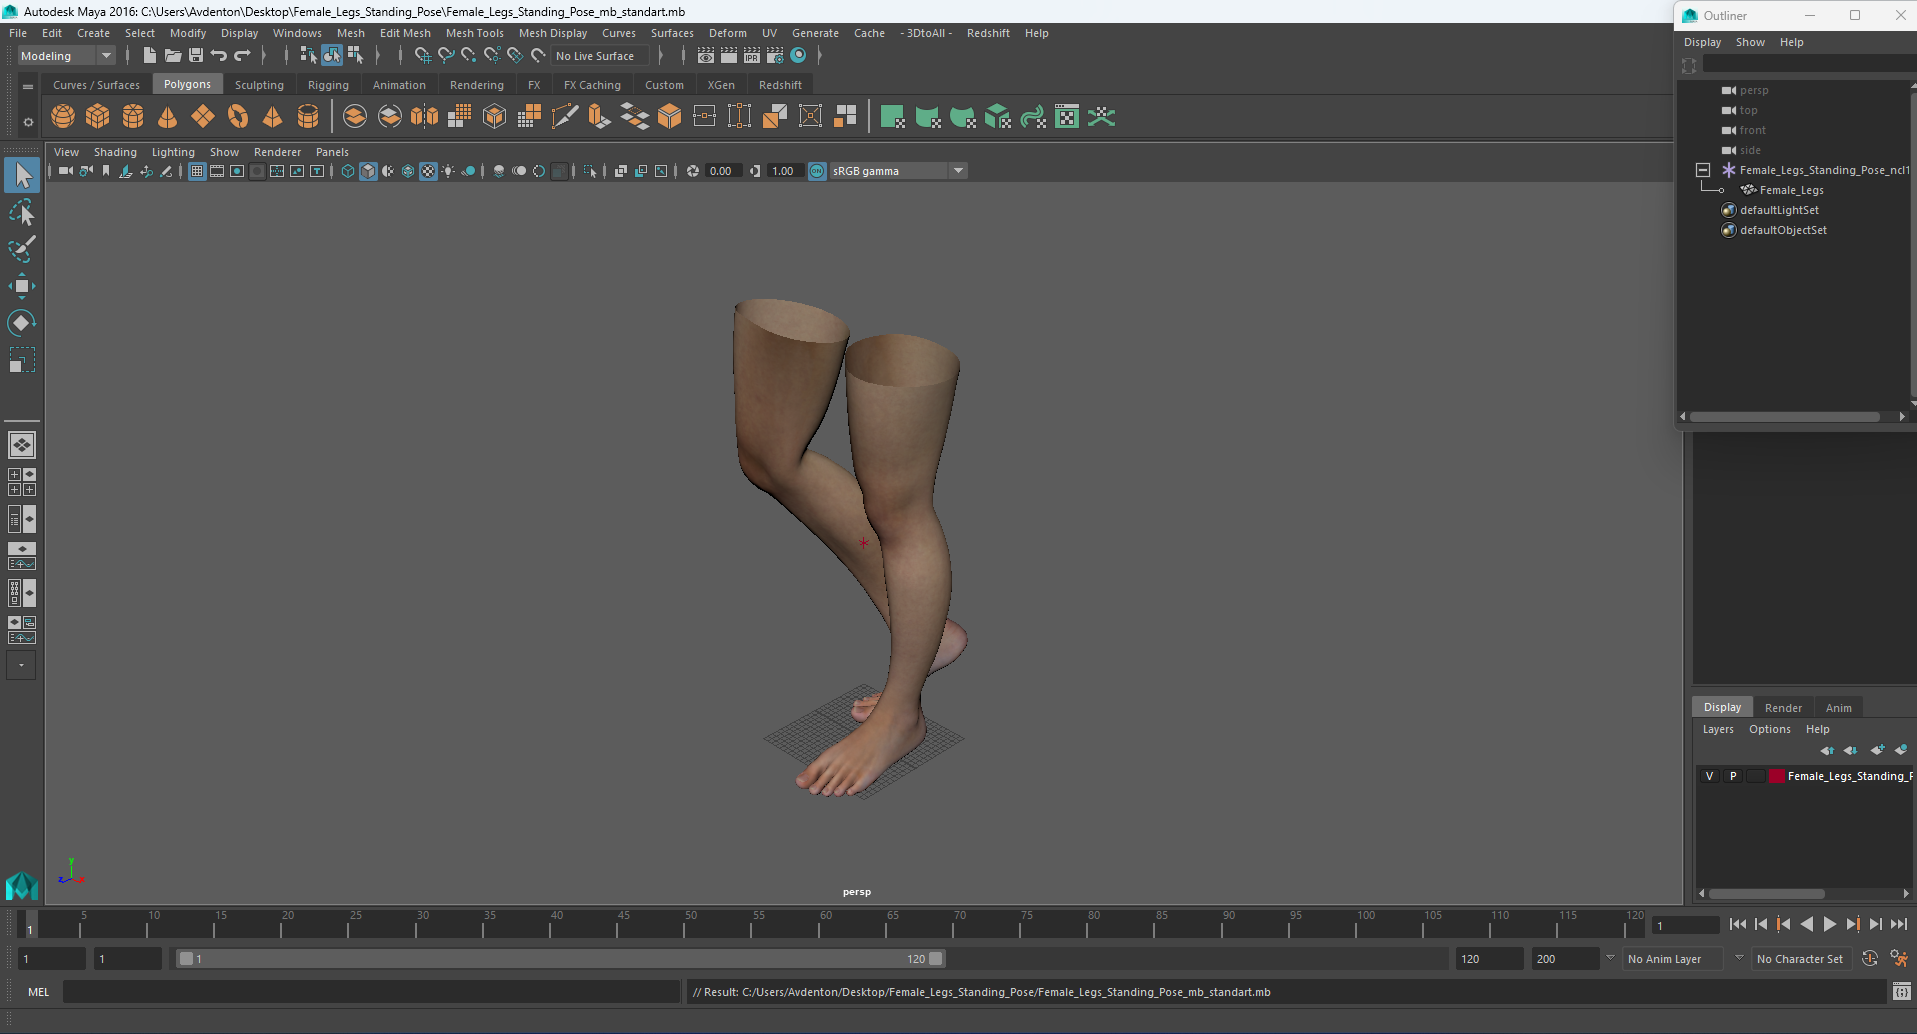This screenshot has width=1917, height=1034.
Task: Create a new scene file
Action: (x=149, y=56)
